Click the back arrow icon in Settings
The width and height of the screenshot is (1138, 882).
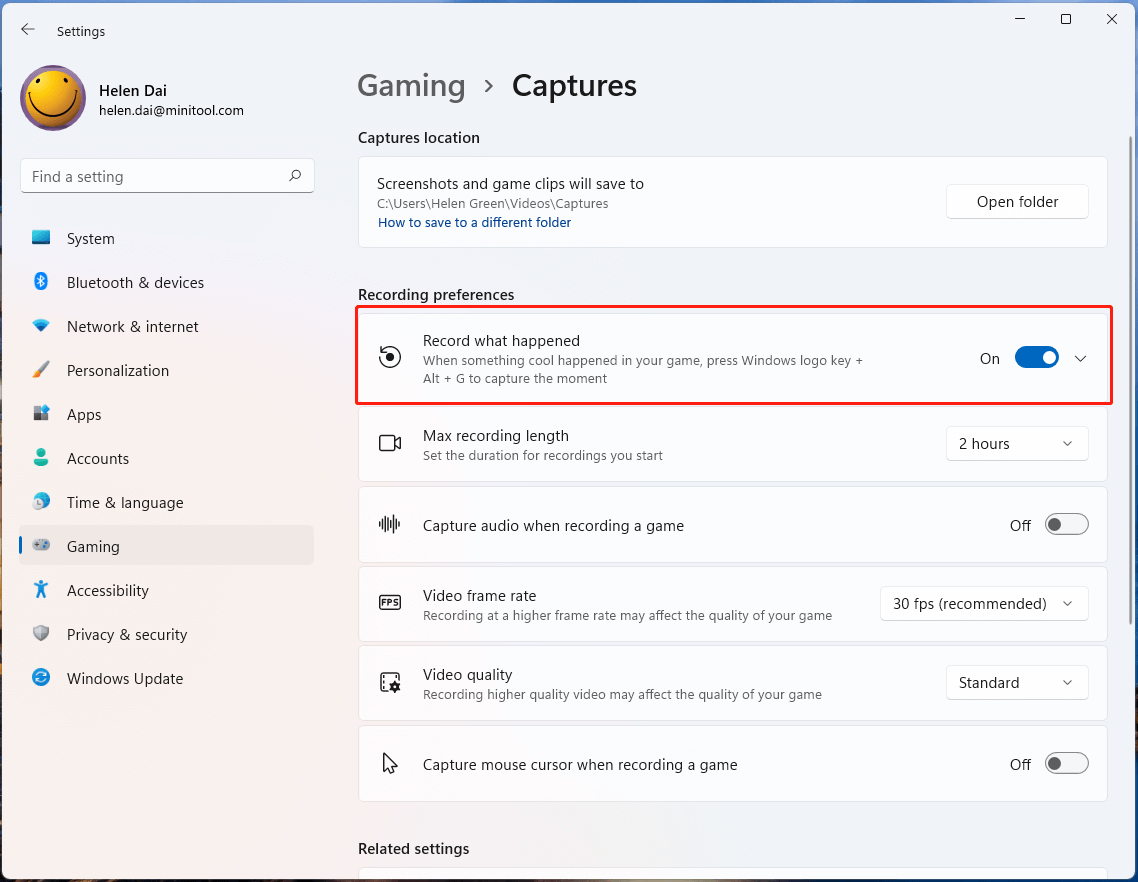click(28, 30)
